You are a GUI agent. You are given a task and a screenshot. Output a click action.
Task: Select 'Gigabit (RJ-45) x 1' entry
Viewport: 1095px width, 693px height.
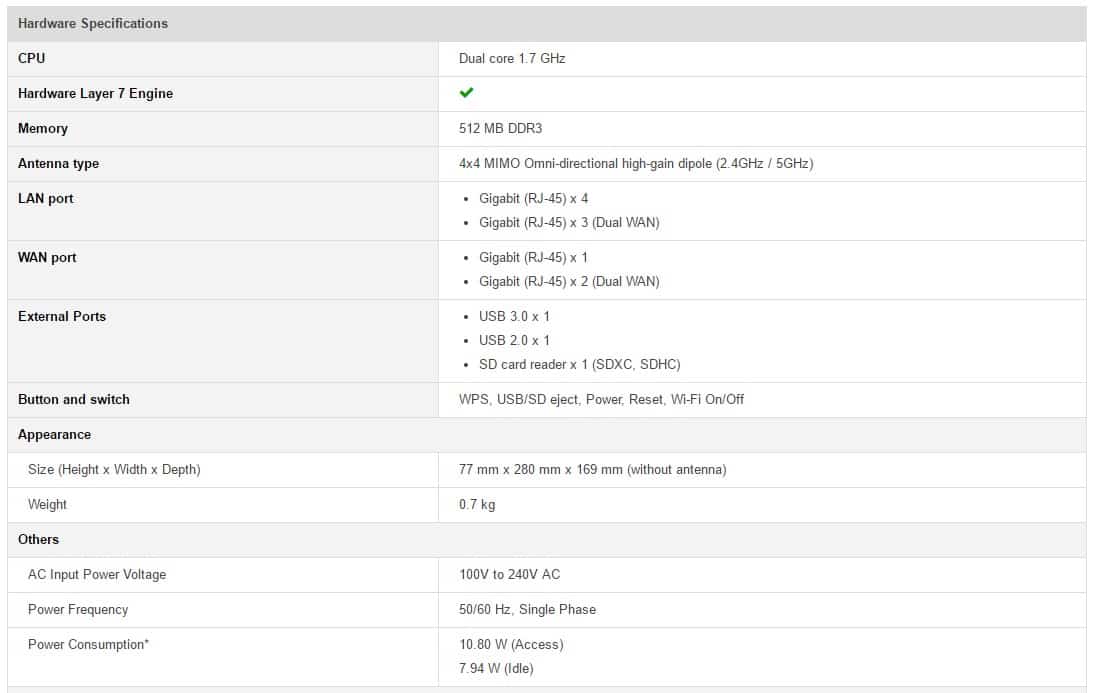(534, 257)
